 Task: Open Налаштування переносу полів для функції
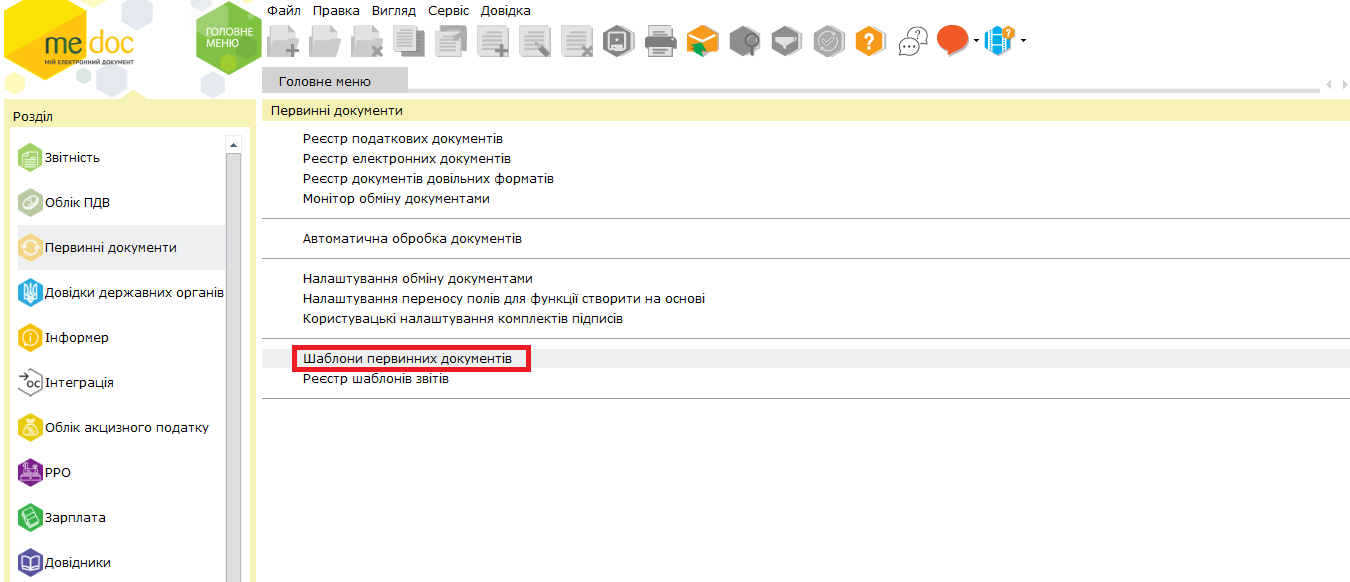504,298
